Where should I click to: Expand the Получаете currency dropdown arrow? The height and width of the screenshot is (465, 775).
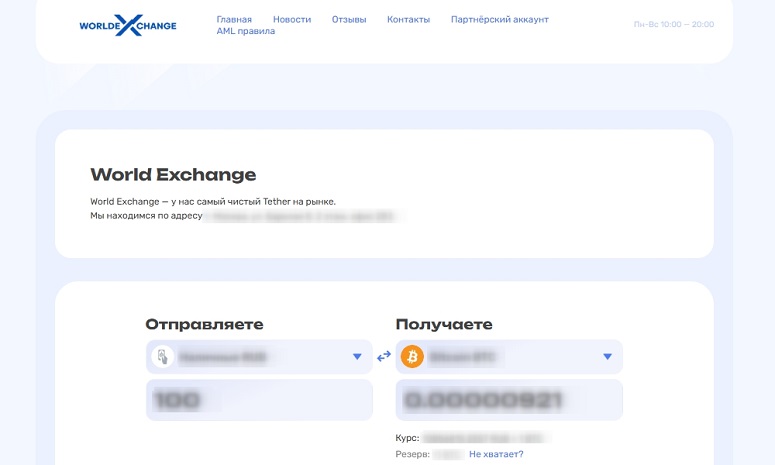607,356
